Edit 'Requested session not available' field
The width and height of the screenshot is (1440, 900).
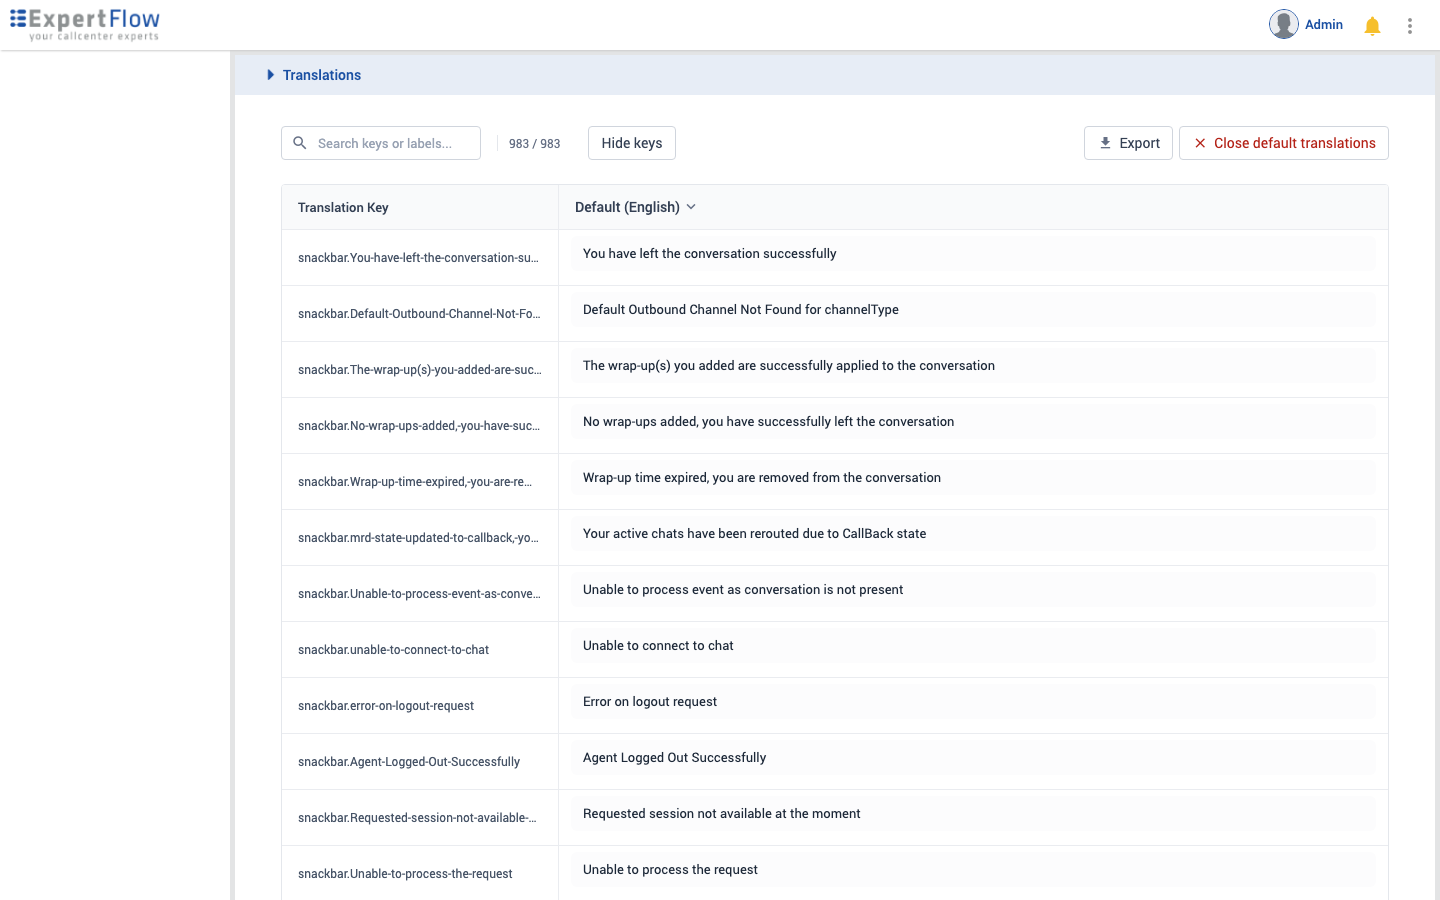[973, 814]
